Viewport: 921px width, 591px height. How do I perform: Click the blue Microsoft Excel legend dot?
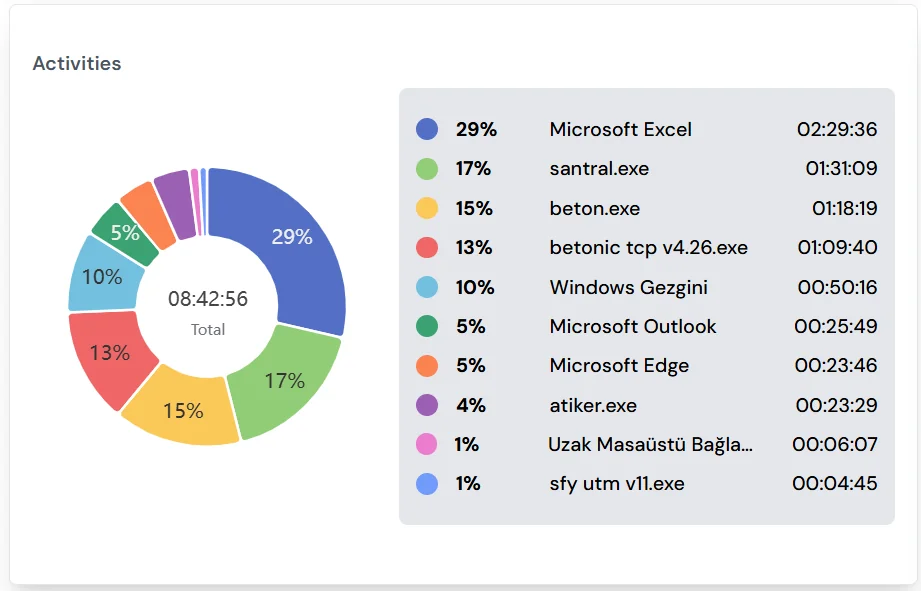pyautogui.click(x=427, y=129)
